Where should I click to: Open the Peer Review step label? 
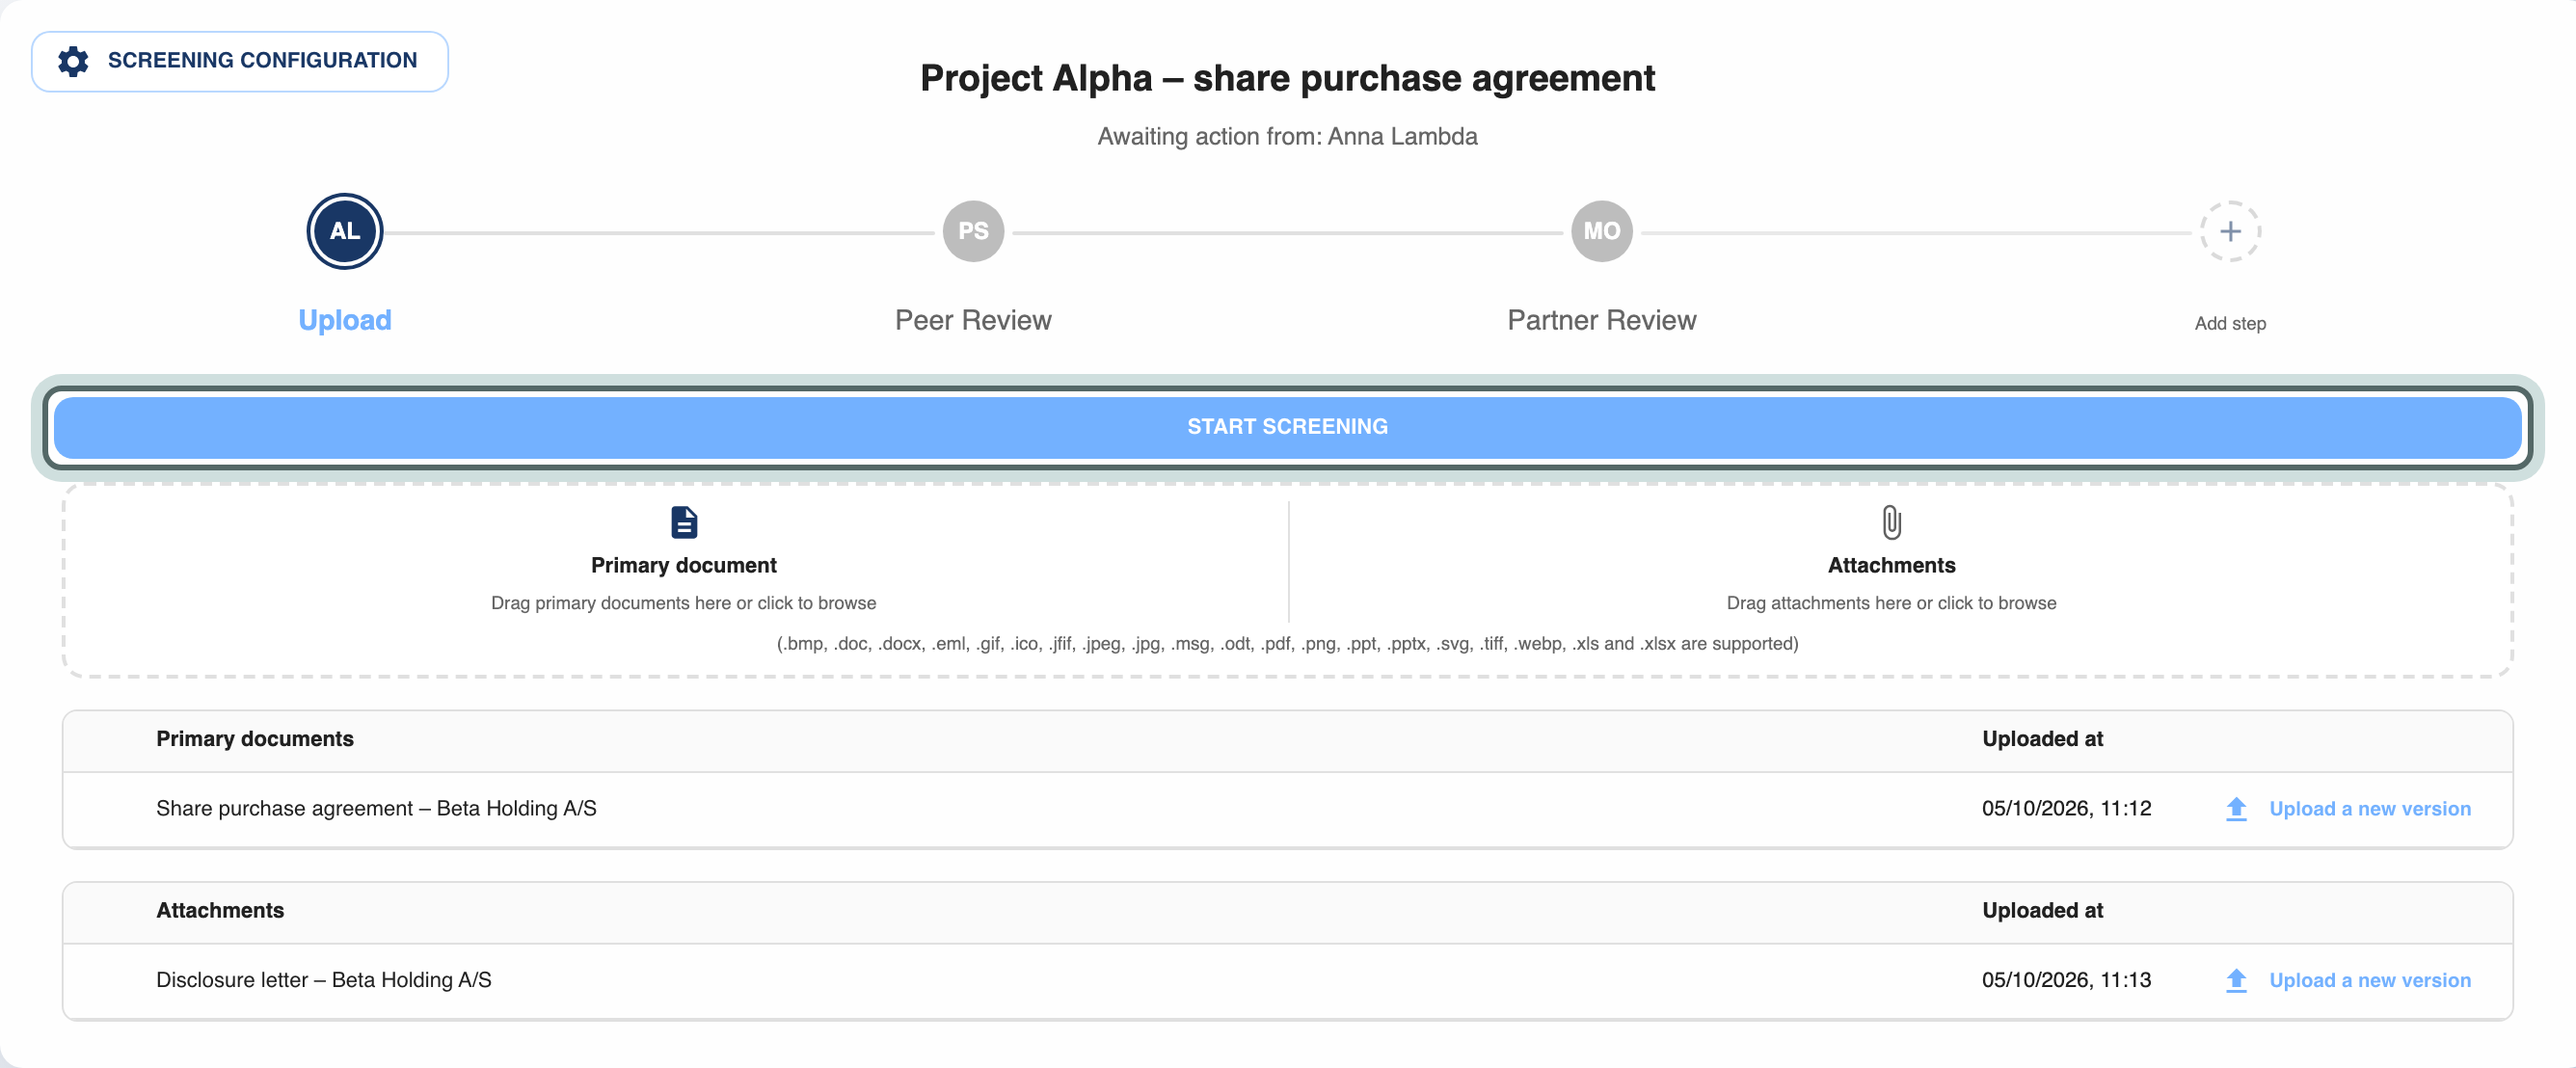(973, 320)
